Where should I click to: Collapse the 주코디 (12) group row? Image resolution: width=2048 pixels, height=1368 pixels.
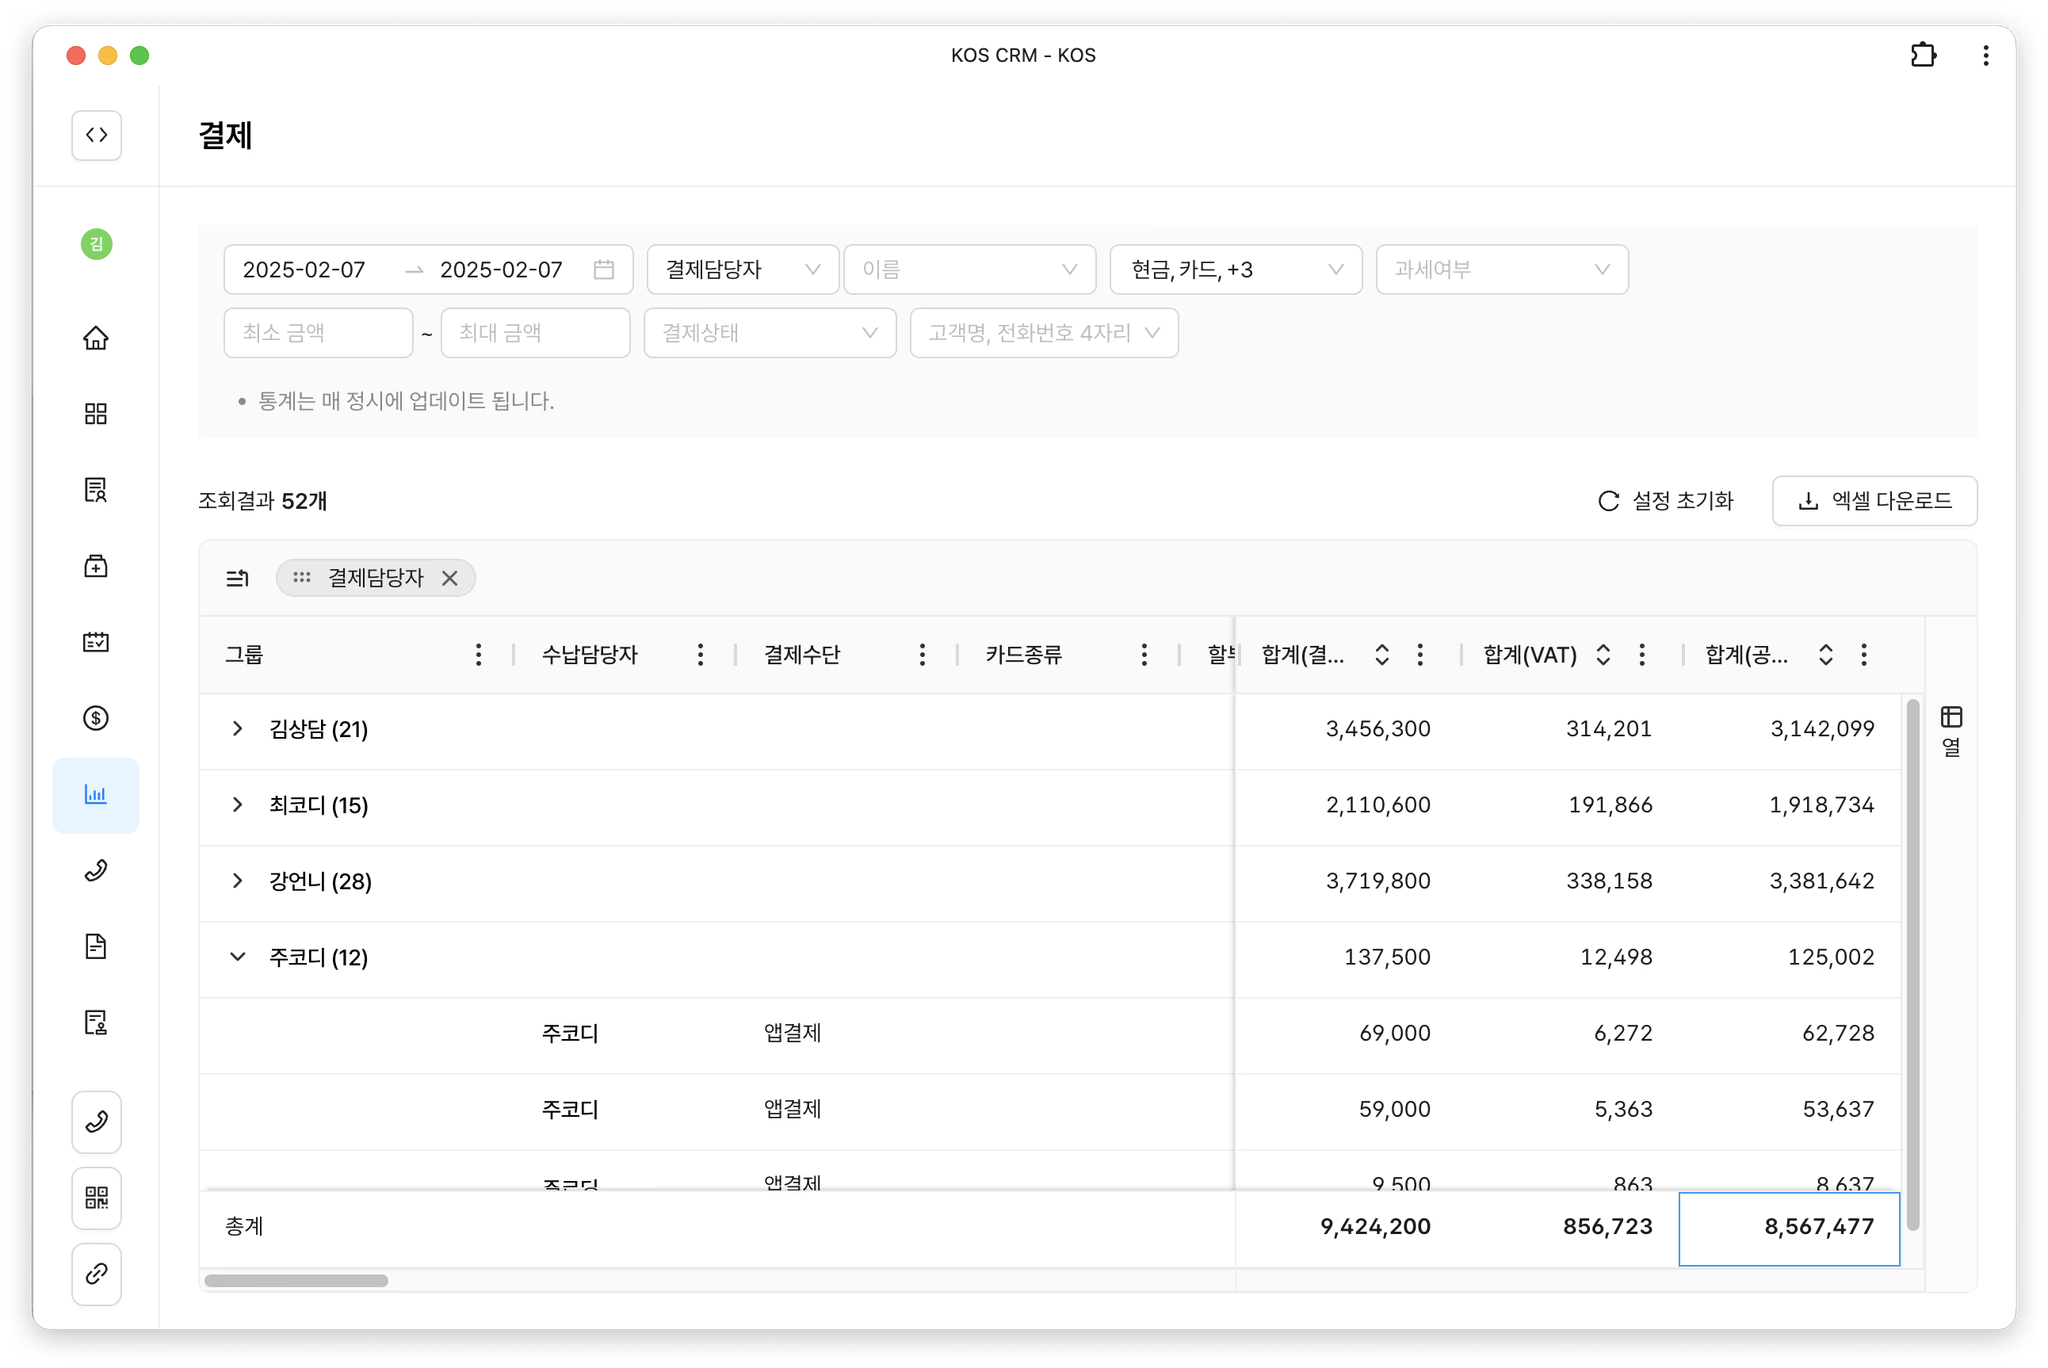237,957
